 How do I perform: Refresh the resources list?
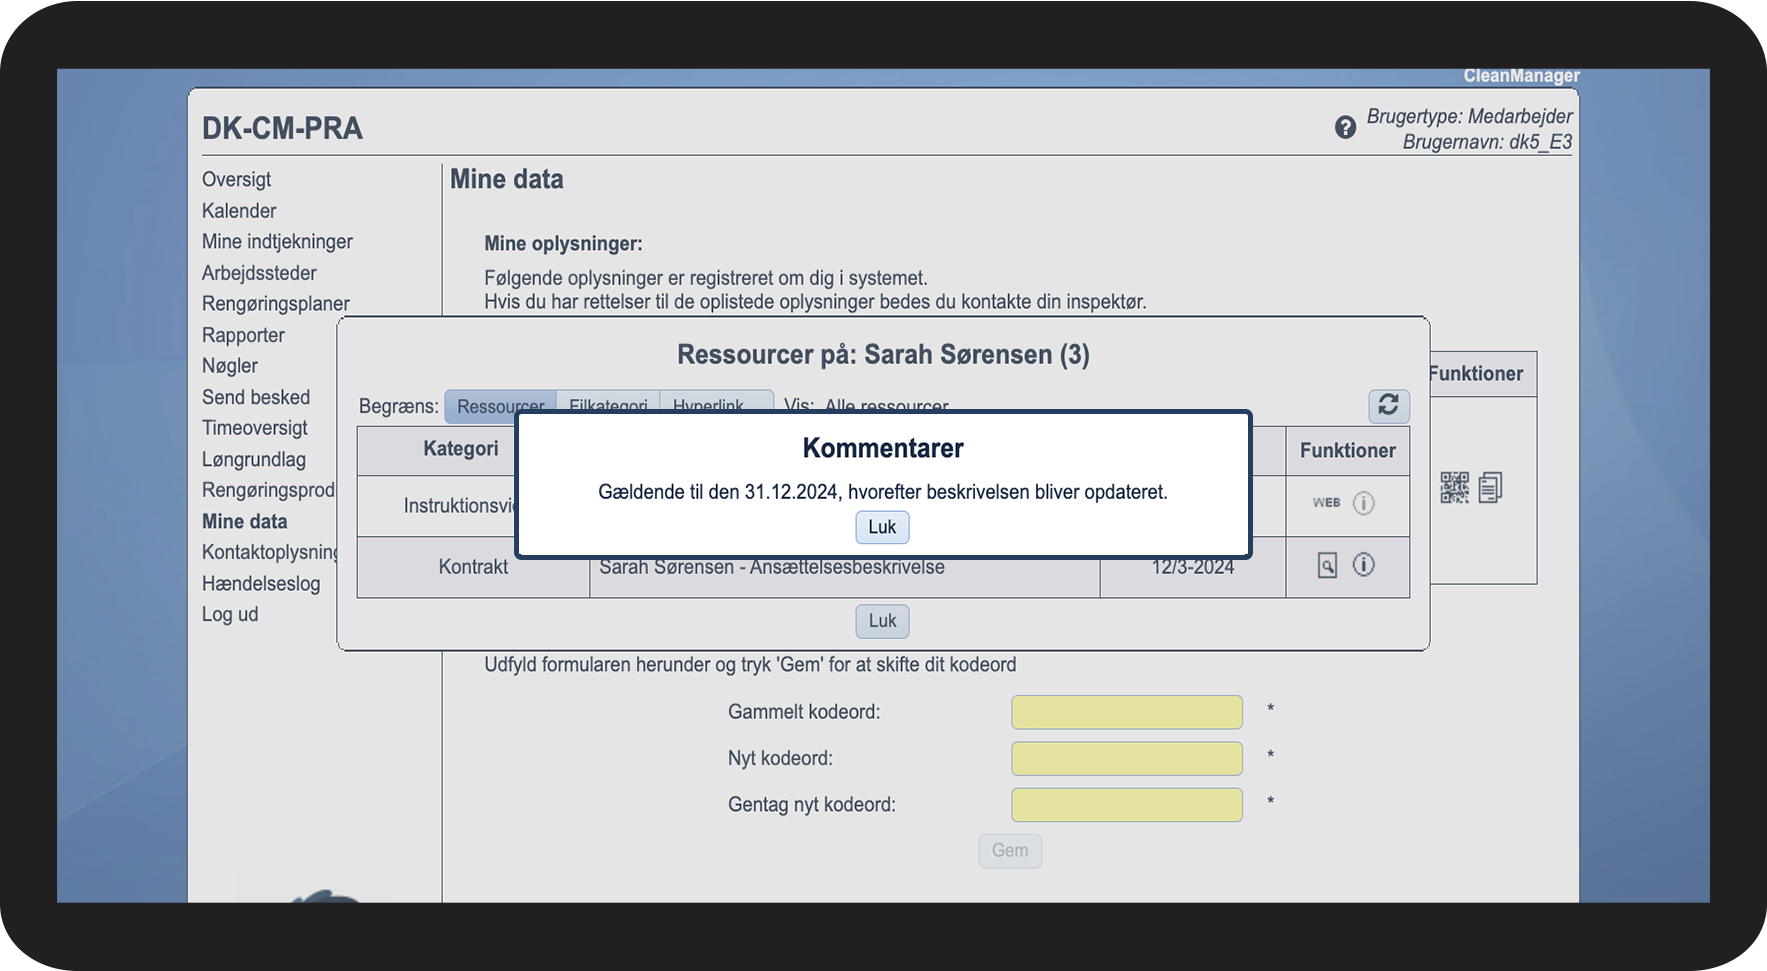(1388, 405)
